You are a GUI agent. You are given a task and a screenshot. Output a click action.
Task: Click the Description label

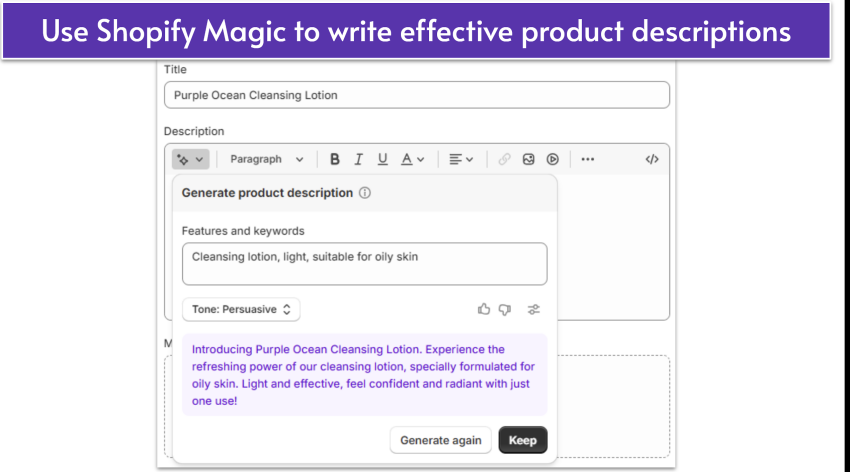click(x=194, y=131)
